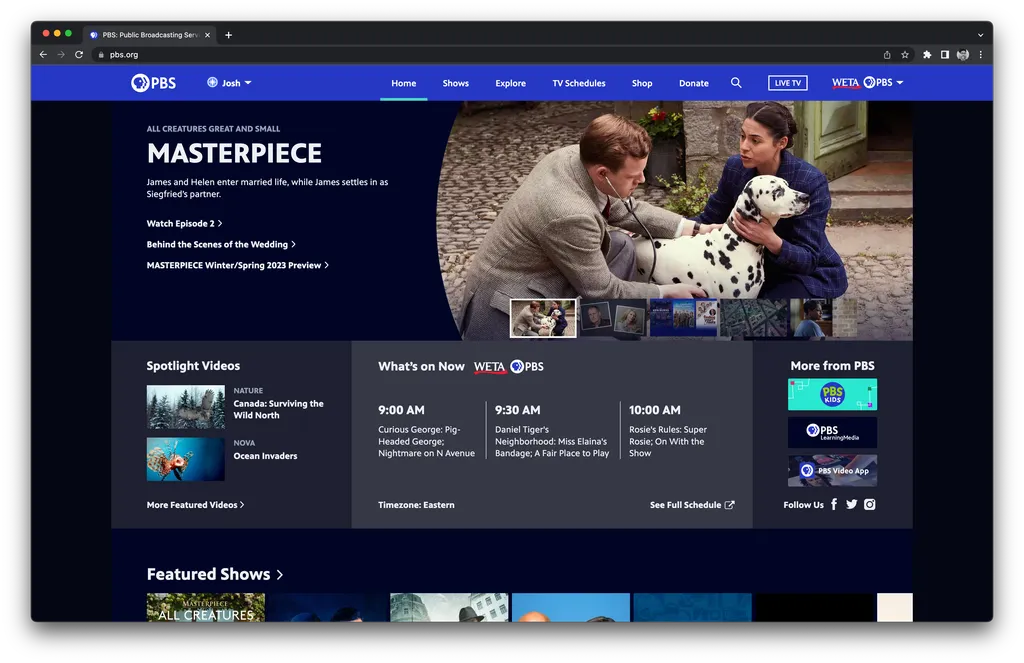The height and width of the screenshot is (663, 1024).
Task: Click the green macOS maximize button
Action: click(x=68, y=33)
